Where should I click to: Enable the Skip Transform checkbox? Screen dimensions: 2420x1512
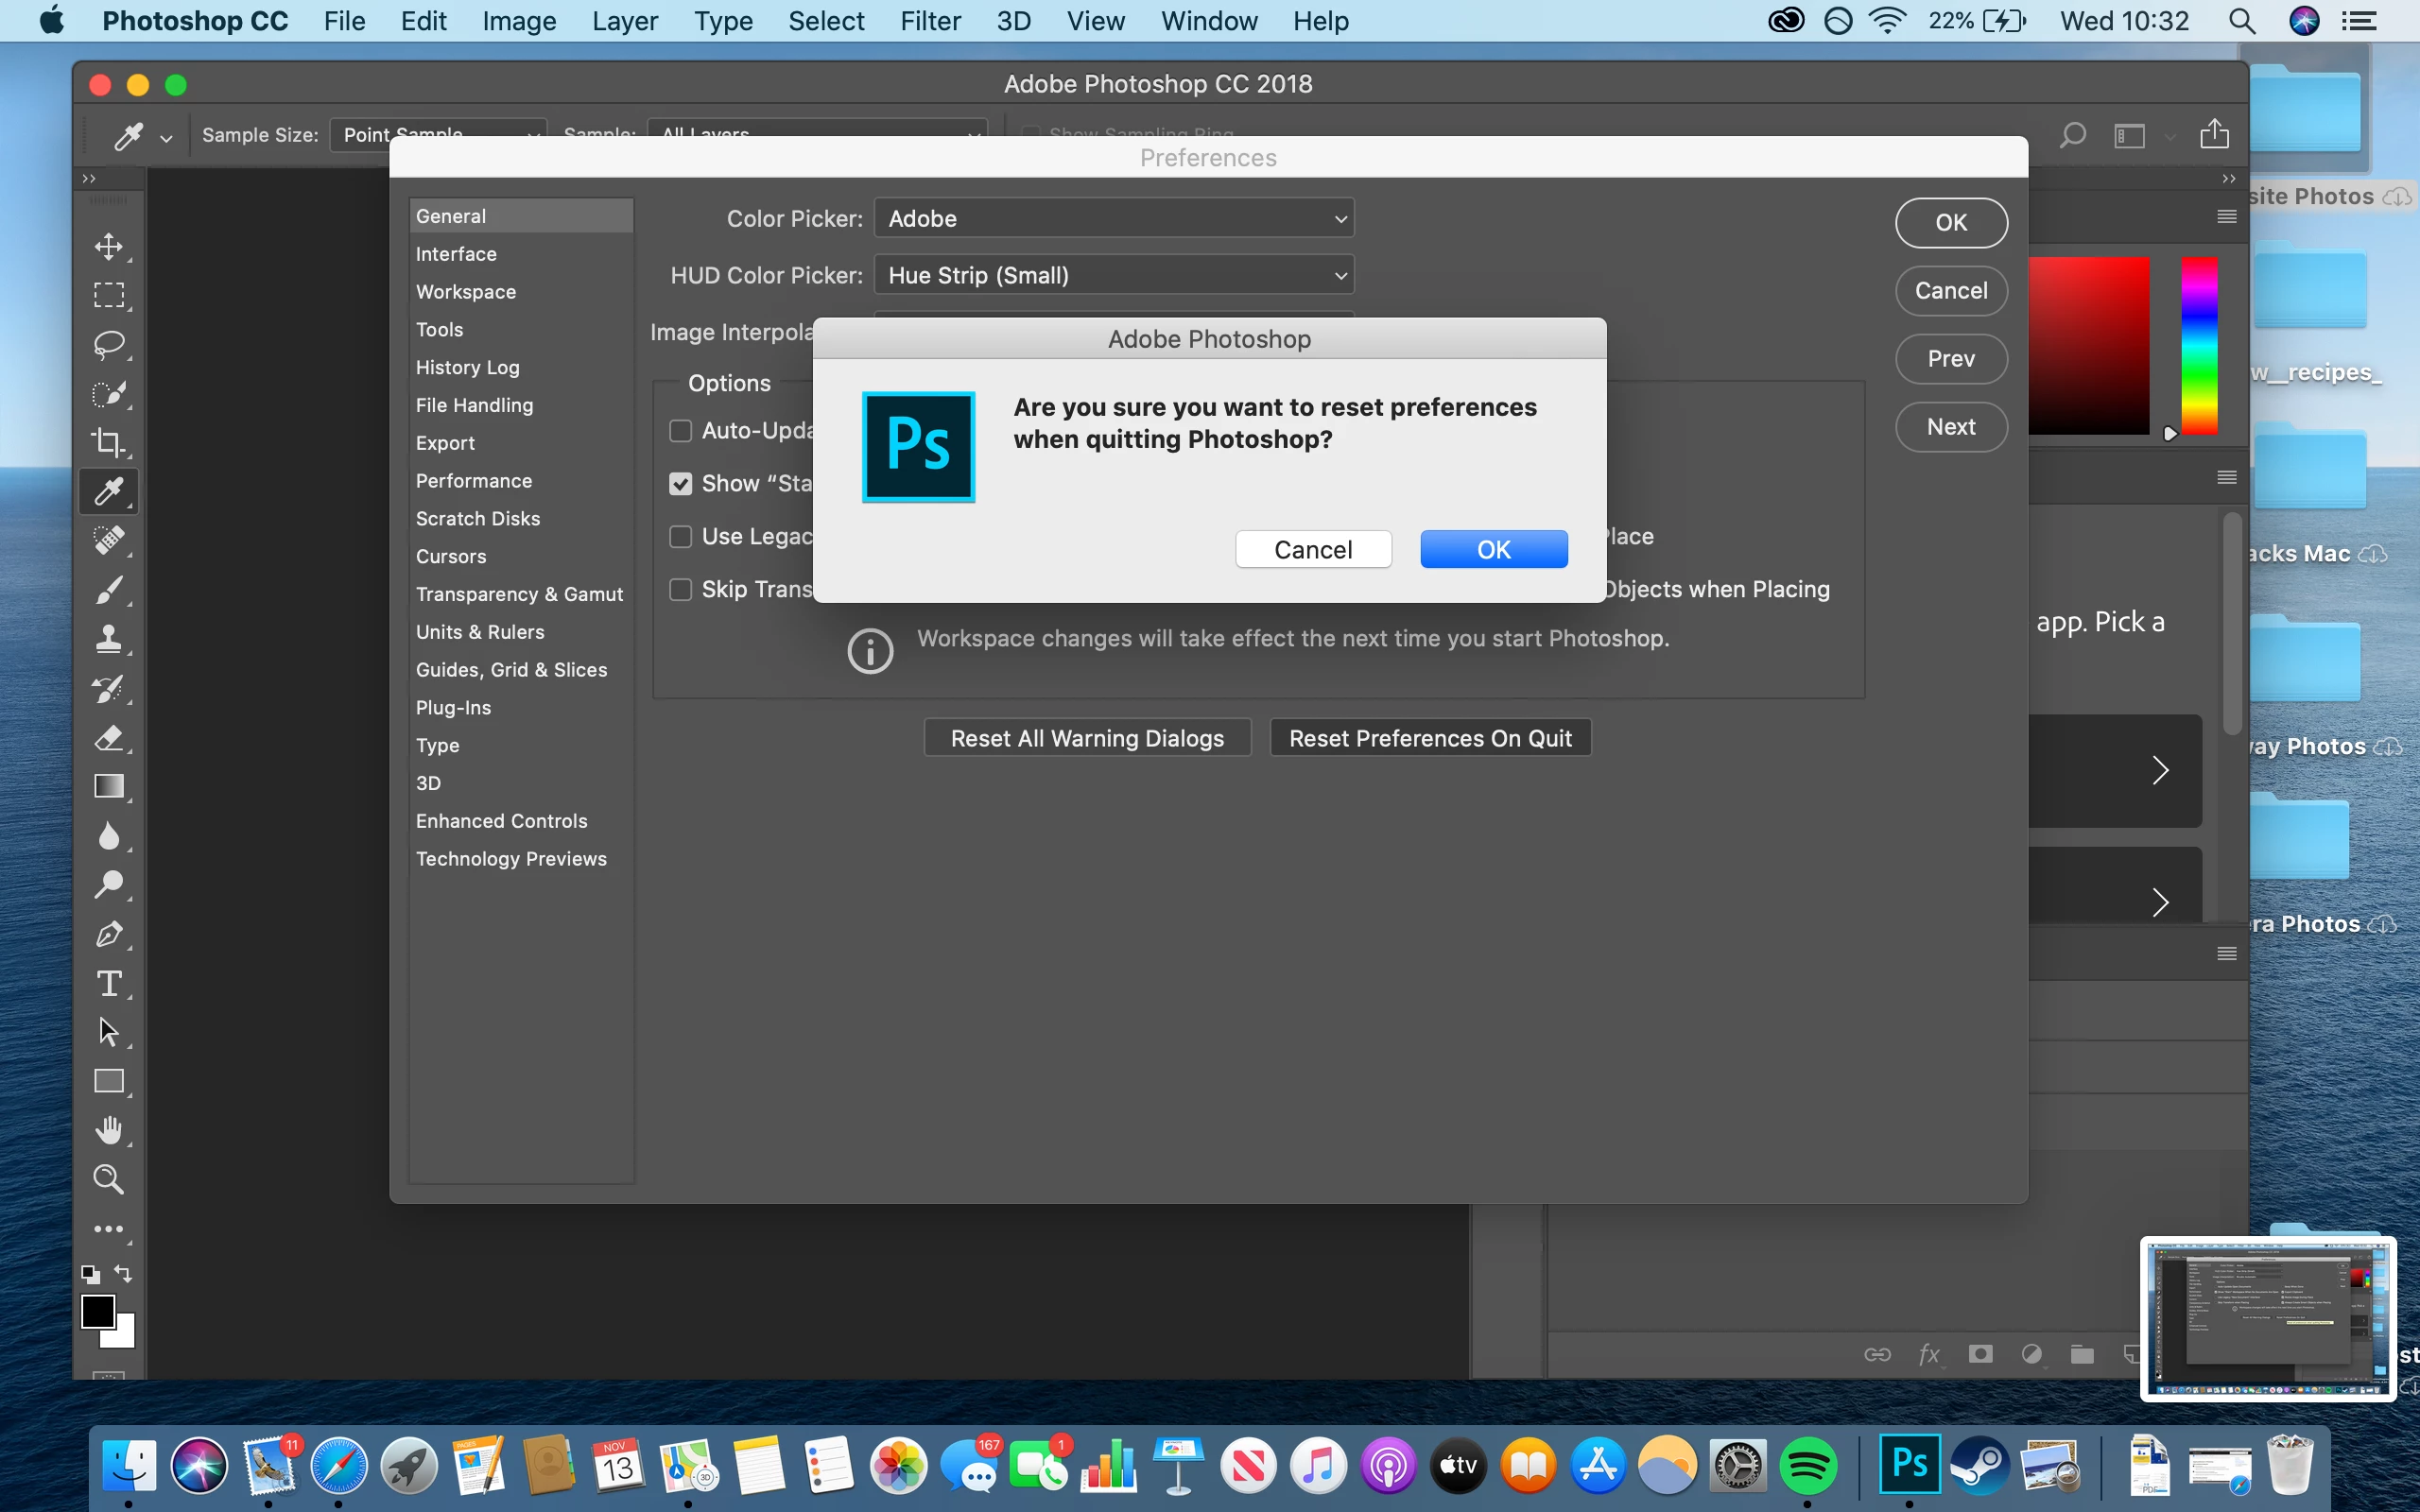click(680, 589)
